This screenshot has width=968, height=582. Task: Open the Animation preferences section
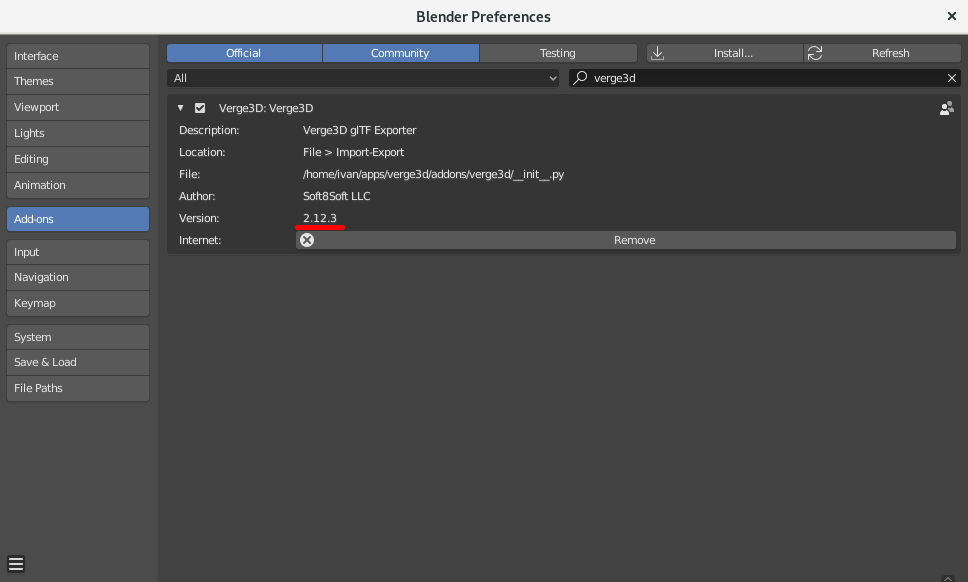point(78,185)
